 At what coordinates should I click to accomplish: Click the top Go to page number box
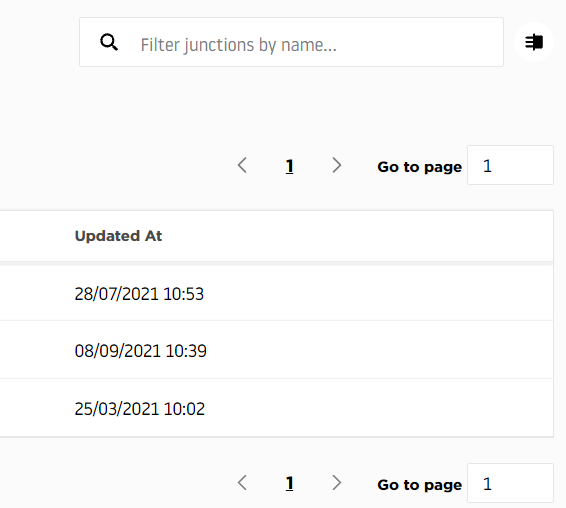point(510,165)
